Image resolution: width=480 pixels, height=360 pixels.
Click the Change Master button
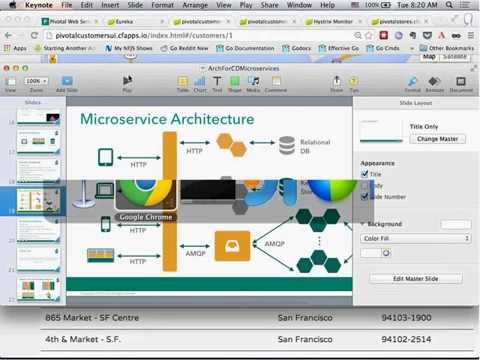pos(437,139)
